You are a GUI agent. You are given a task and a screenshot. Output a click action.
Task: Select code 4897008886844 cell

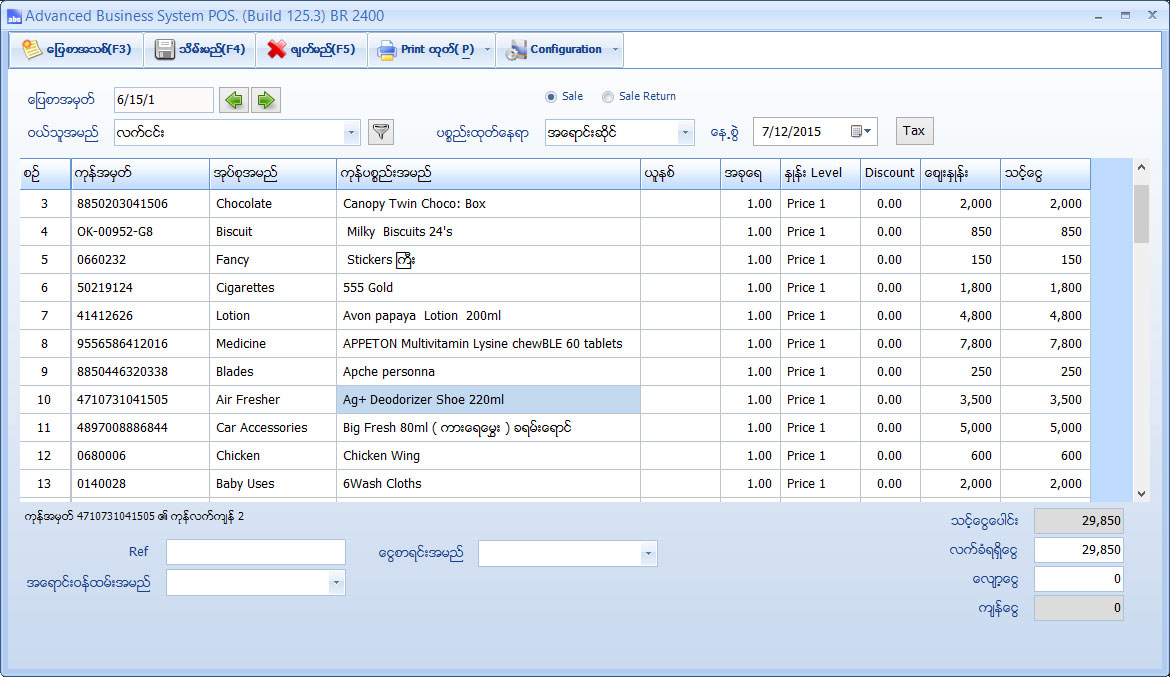coord(140,428)
